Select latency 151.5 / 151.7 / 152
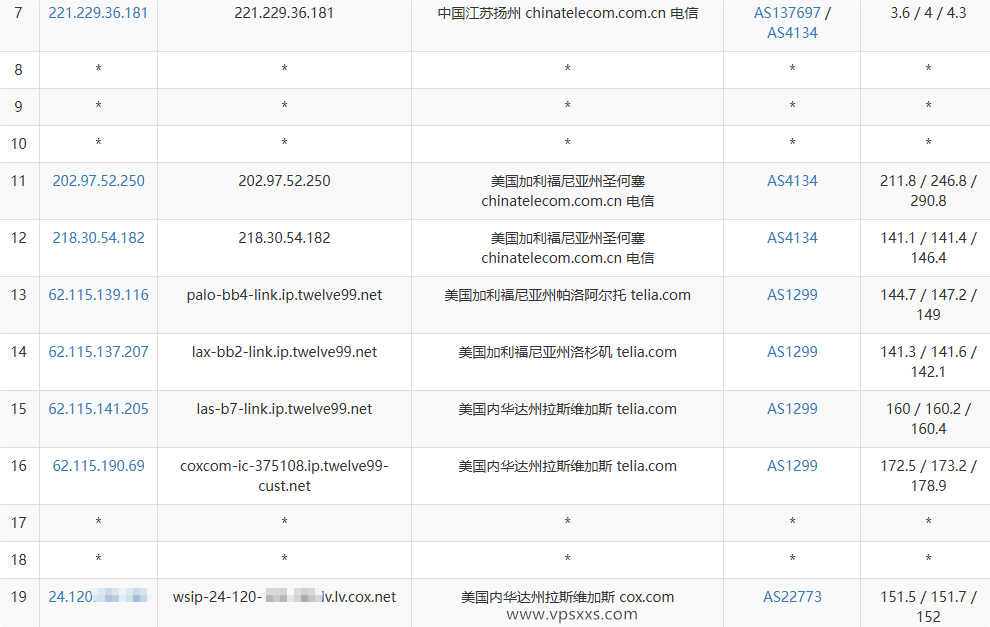 928,606
